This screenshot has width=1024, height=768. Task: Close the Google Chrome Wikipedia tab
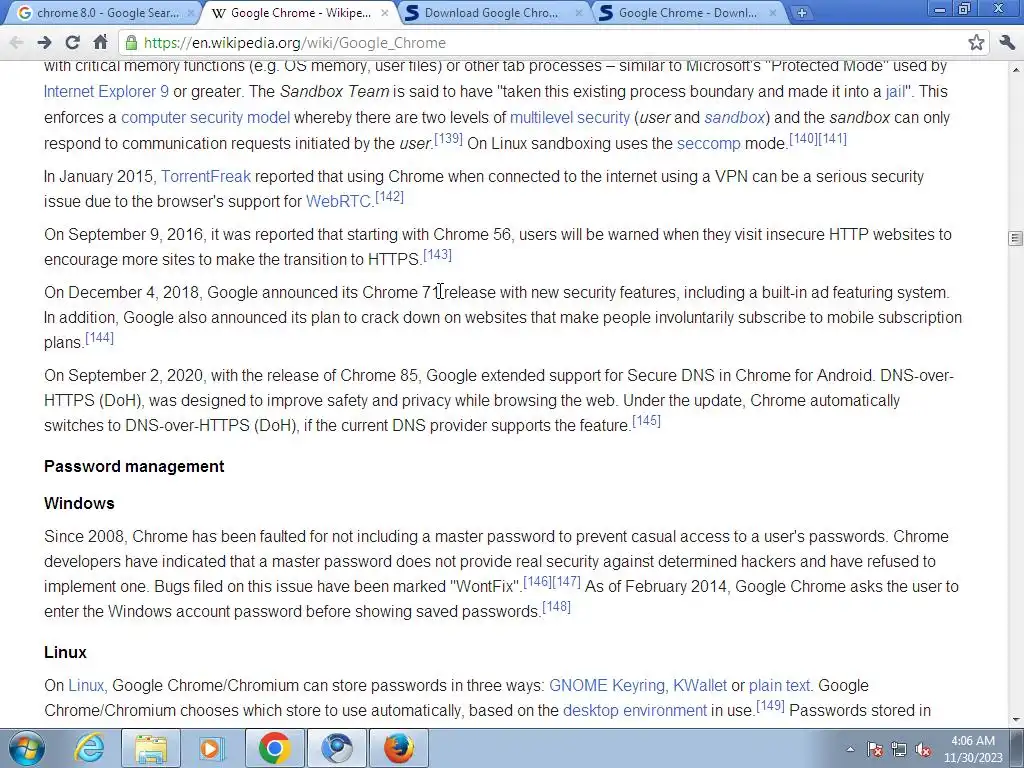point(385,13)
